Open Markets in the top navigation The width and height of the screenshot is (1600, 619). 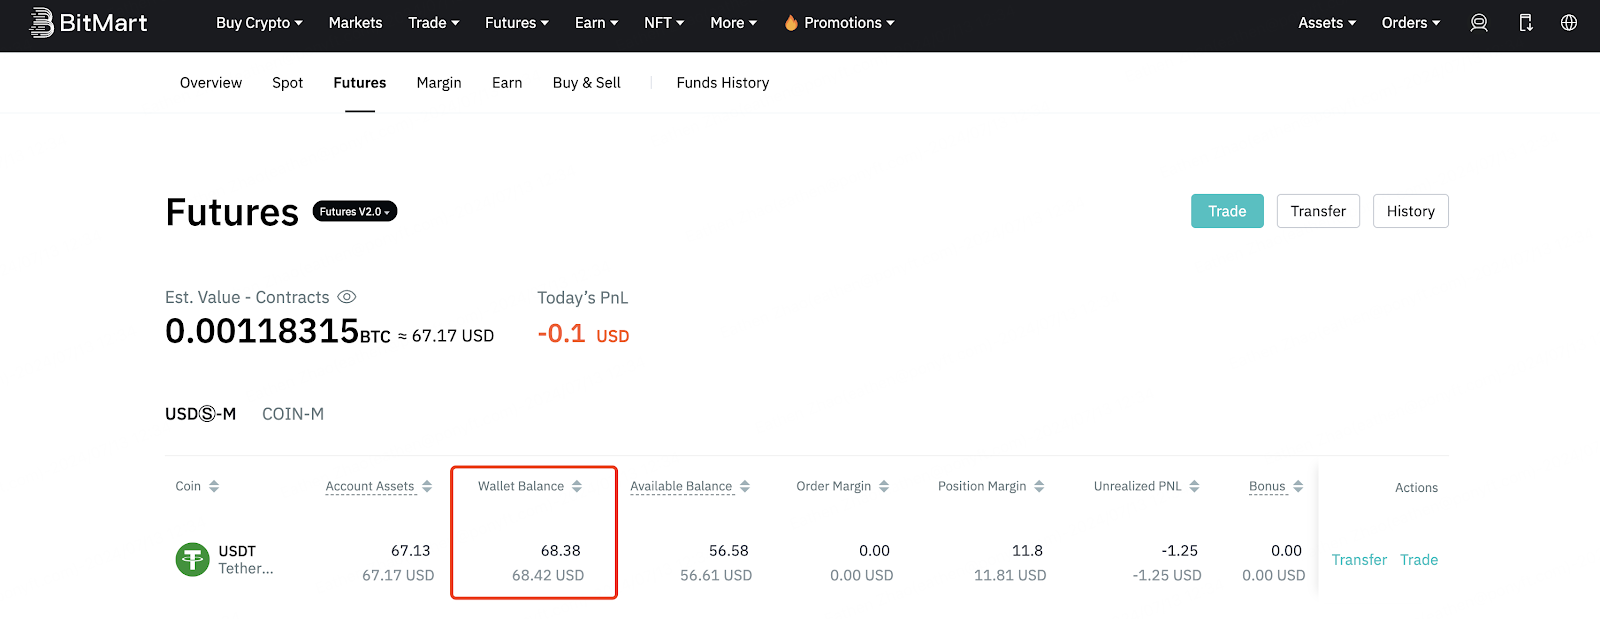click(x=355, y=23)
